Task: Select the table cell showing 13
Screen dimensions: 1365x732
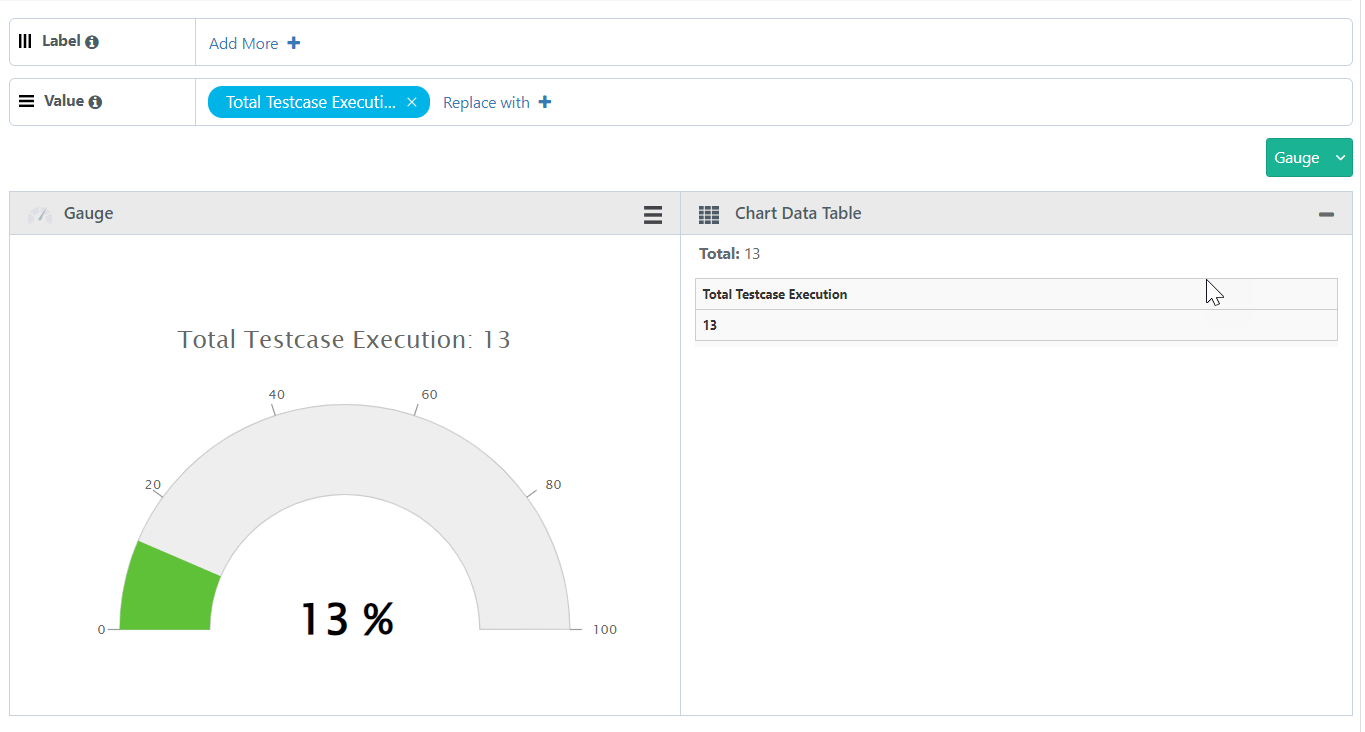Action: pyautogui.click(x=710, y=325)
